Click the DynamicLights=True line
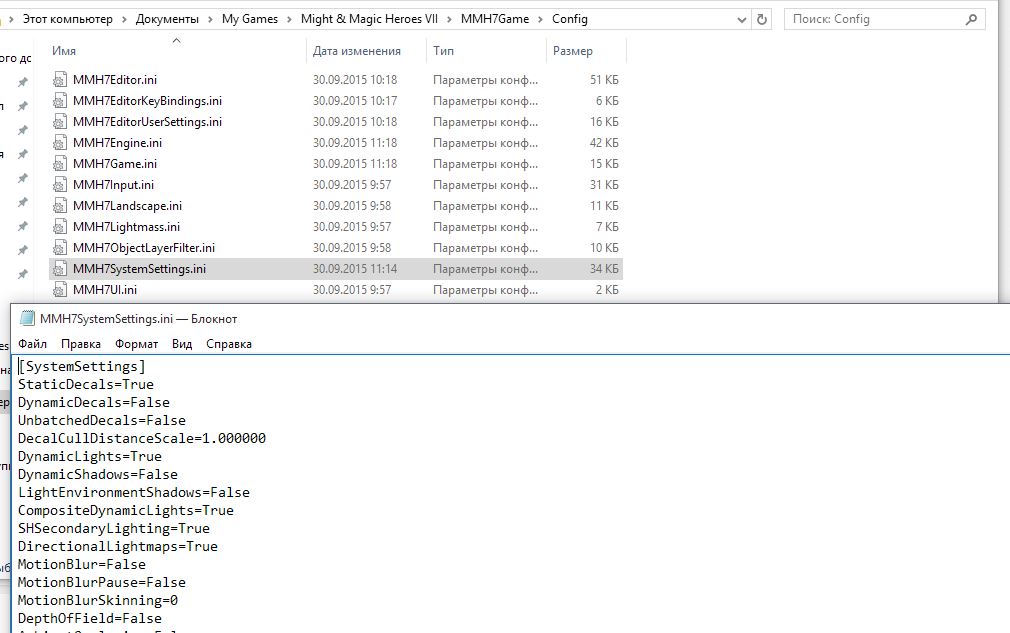 click(x=90, y=457)
